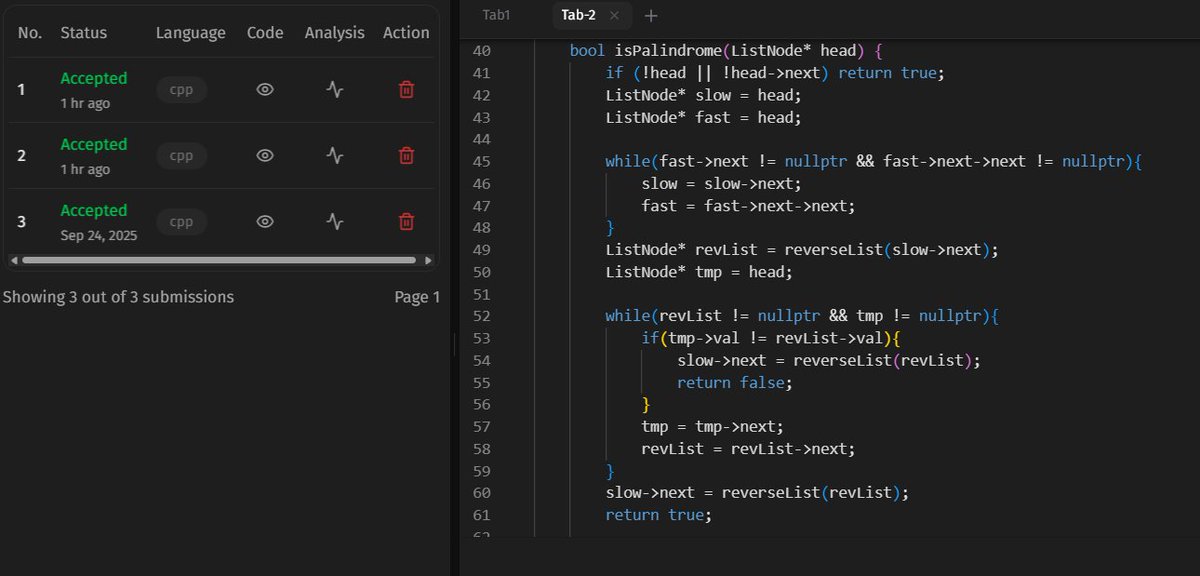Viewport: 1200px width, 576px height.
Task: Click 'ListNode* tmp = head;' line
Action: (699, 272)
